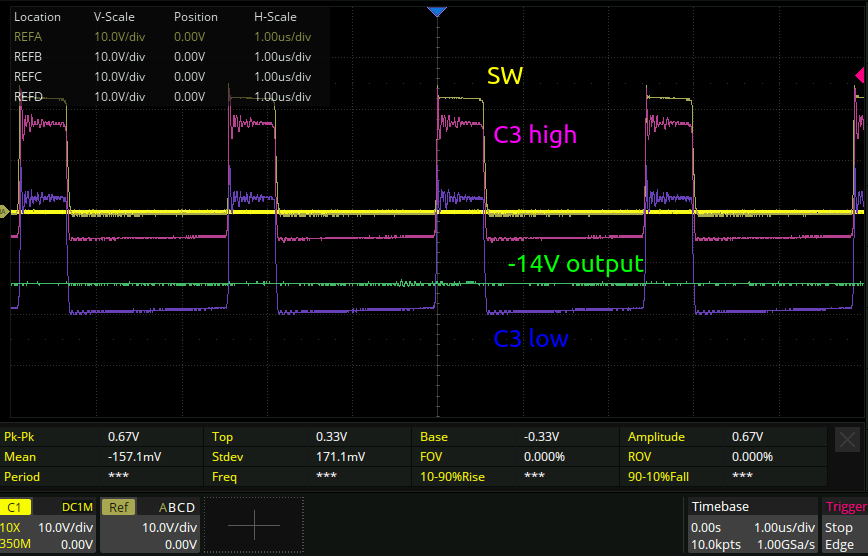Click the Amplitude measurement reading
This screenshot has height=556, width=868.
click(x=745, y=437)
